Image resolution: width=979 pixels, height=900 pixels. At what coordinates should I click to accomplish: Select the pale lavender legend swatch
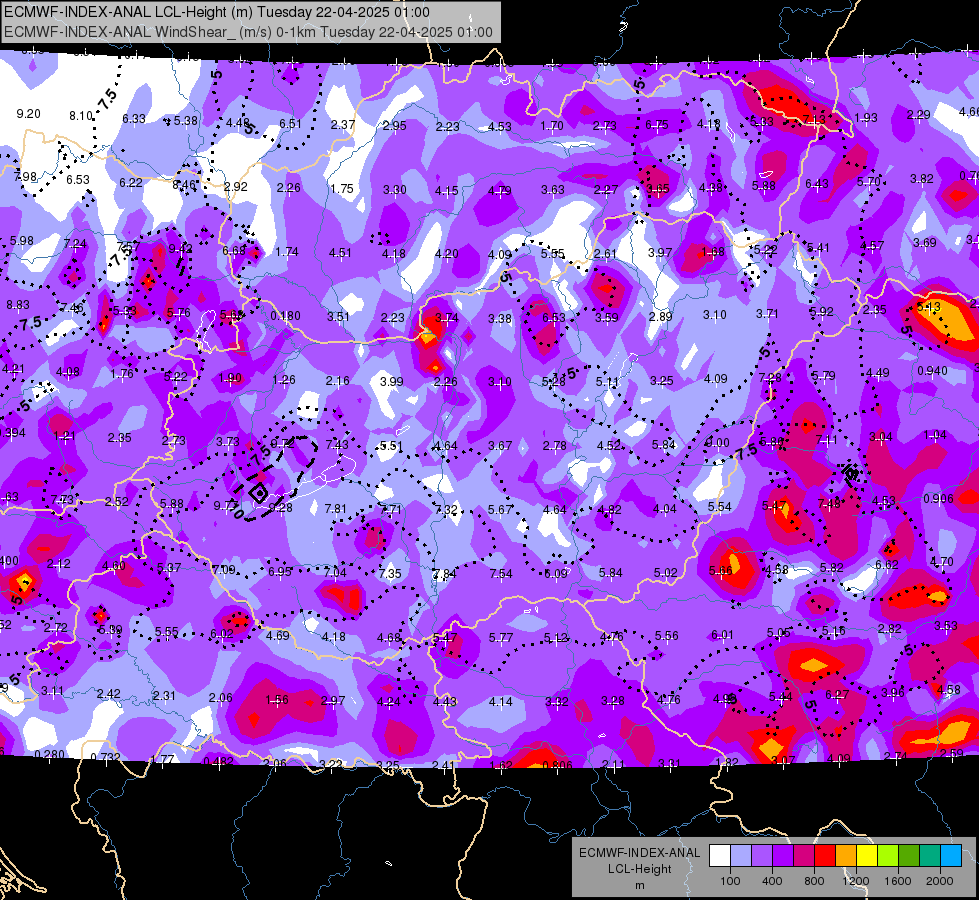pos(741,856)
